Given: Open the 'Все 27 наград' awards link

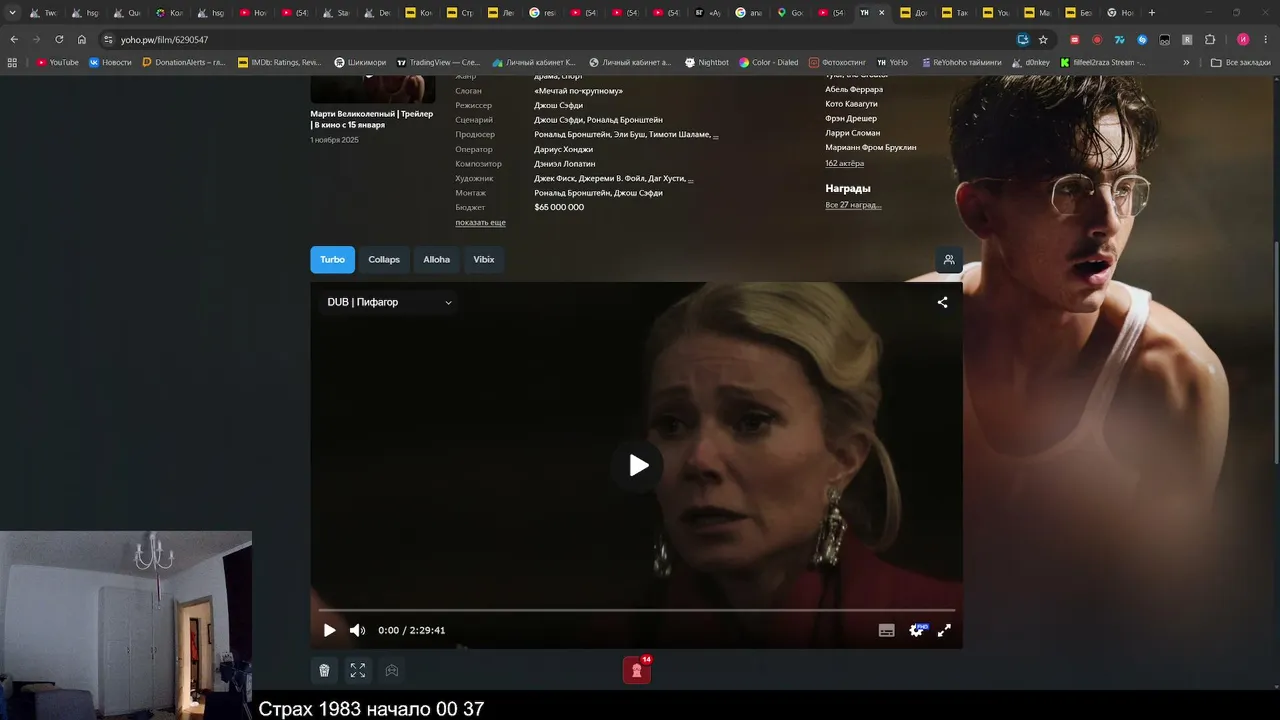Looking at the screenshot, I should pos(853,205).
